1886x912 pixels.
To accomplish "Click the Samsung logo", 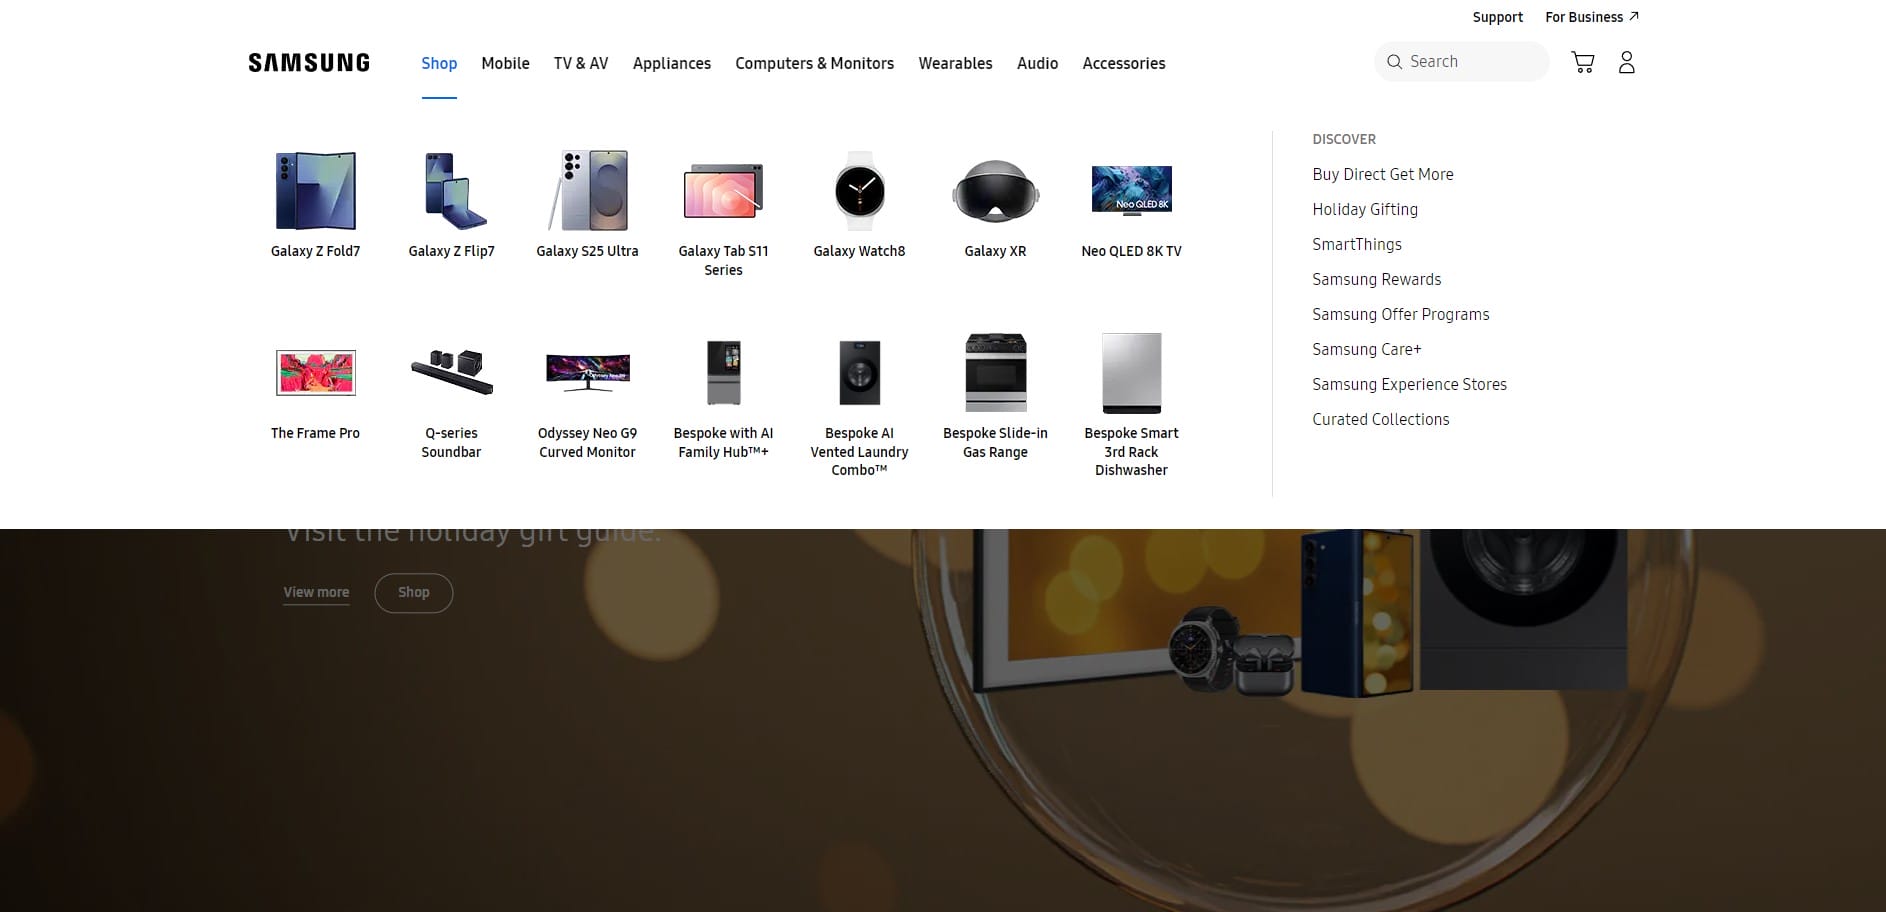I will click(308, 61).
